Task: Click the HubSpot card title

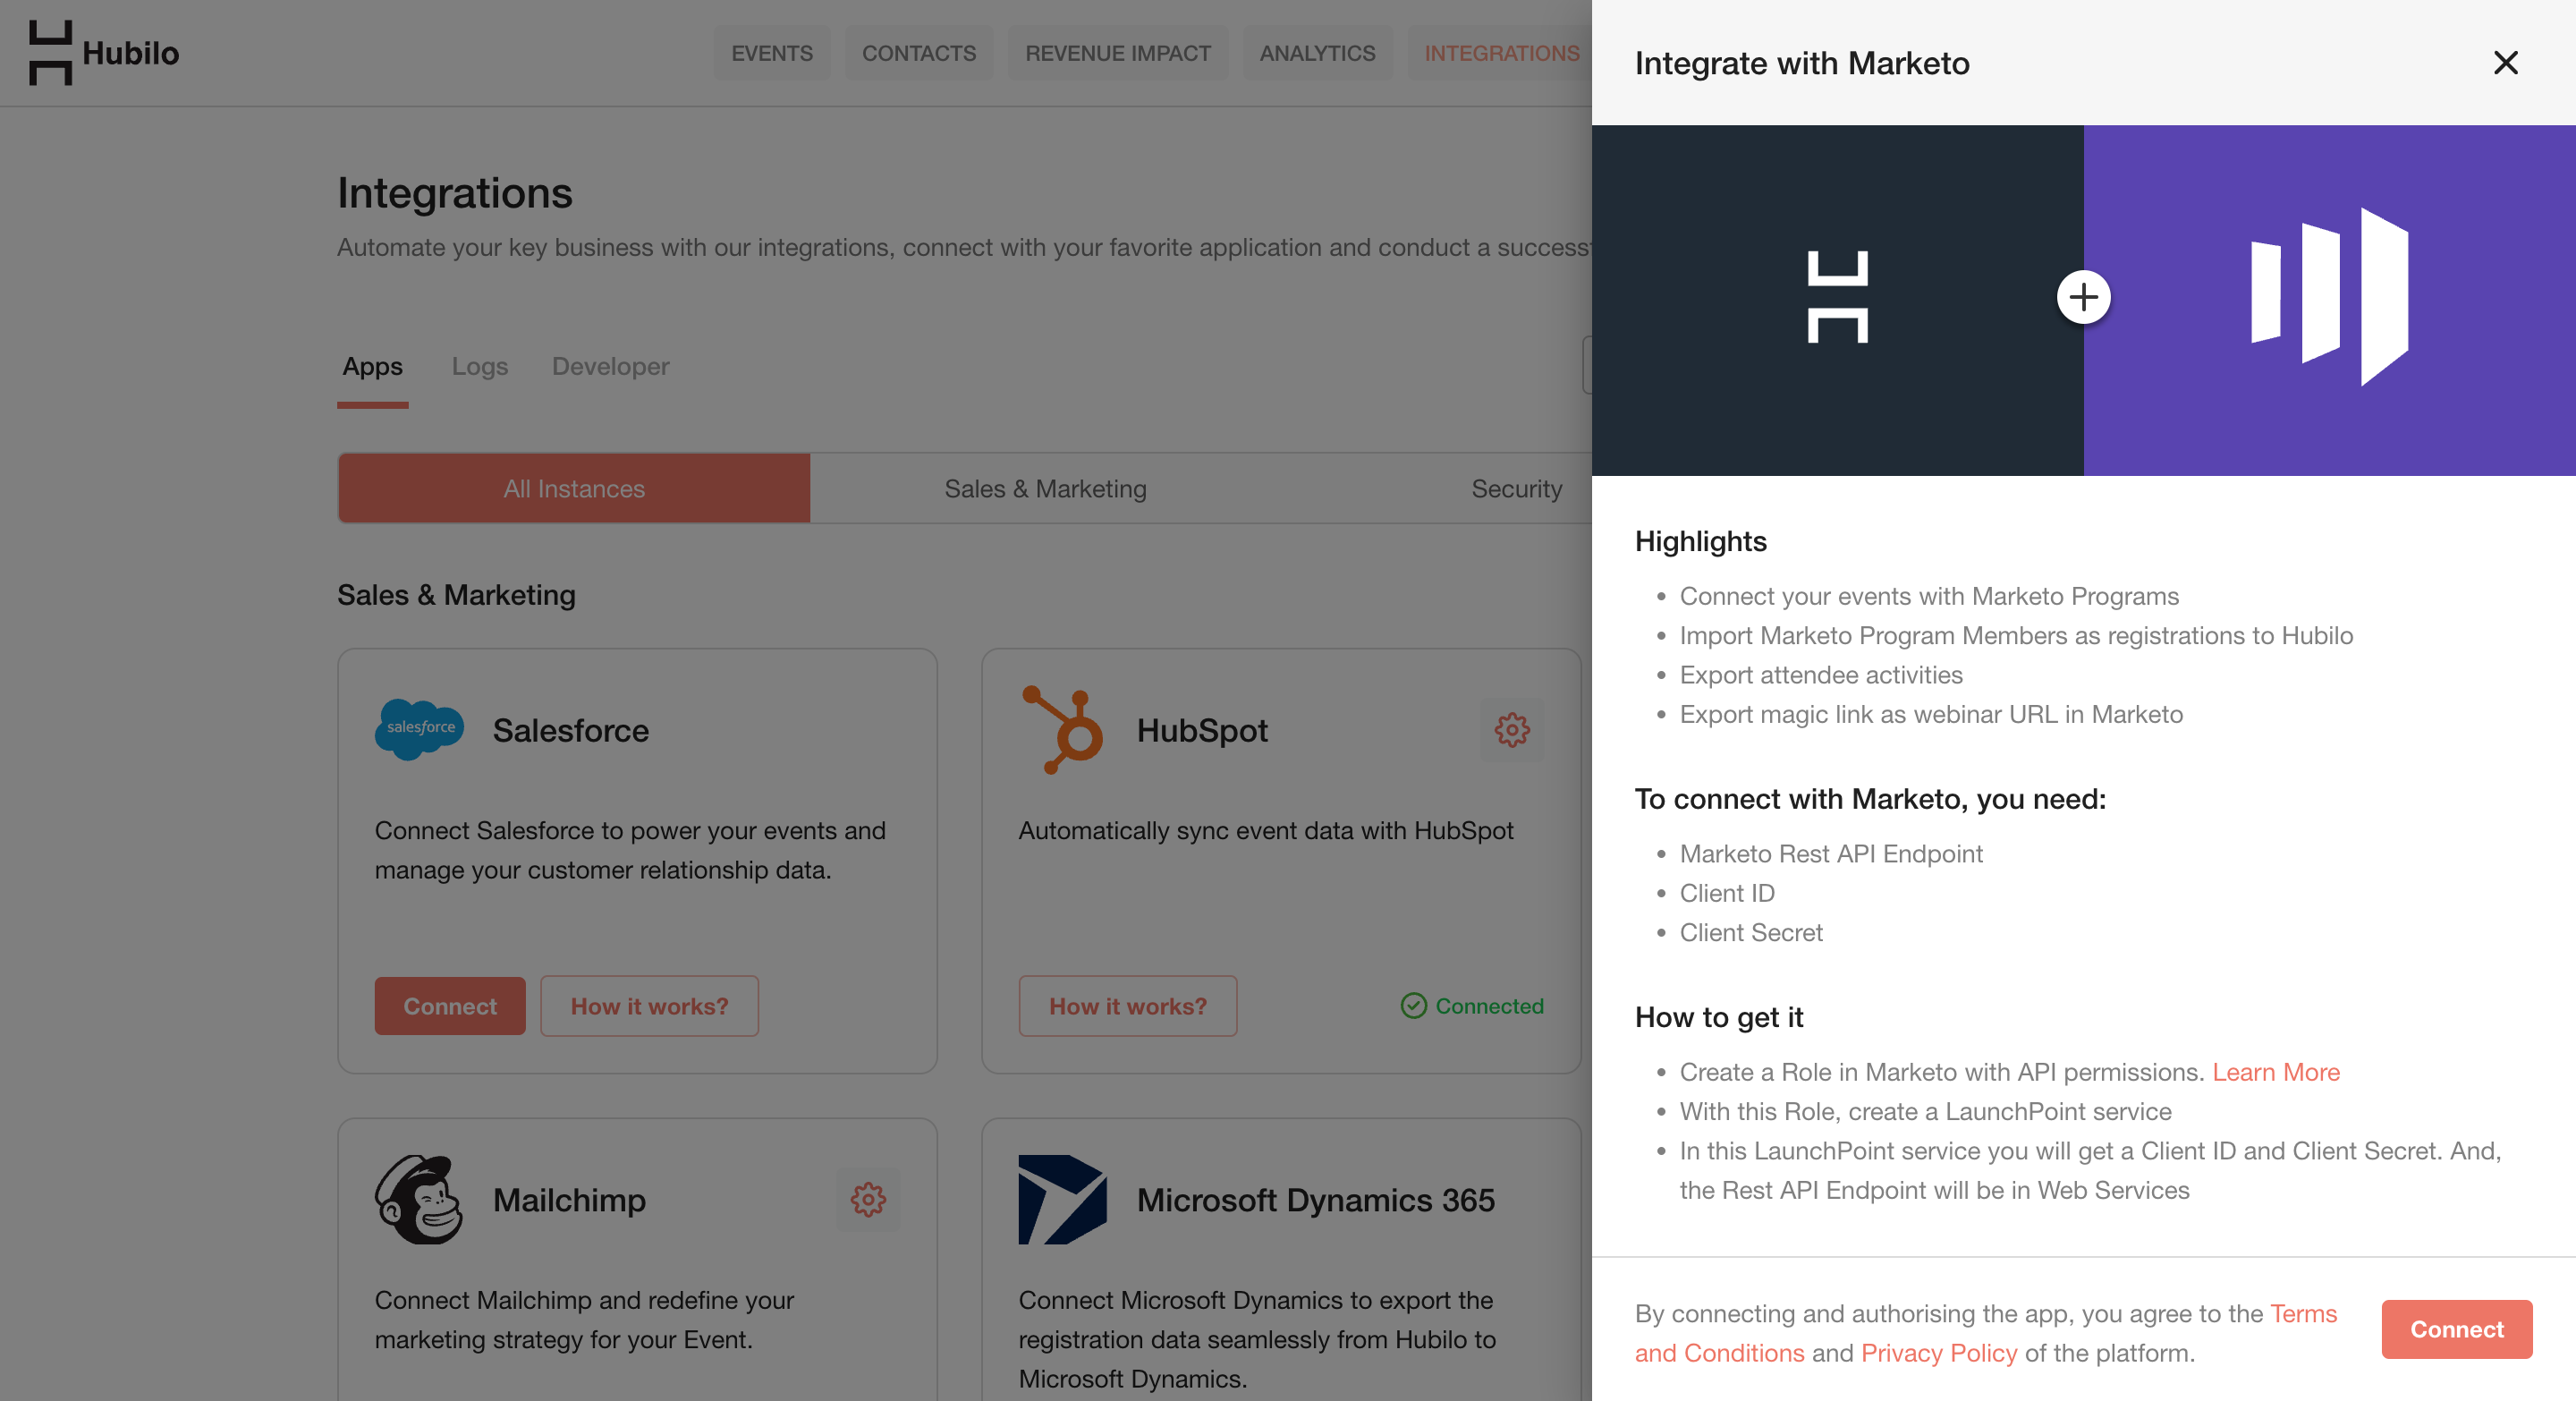Action: pos(1201,730)
